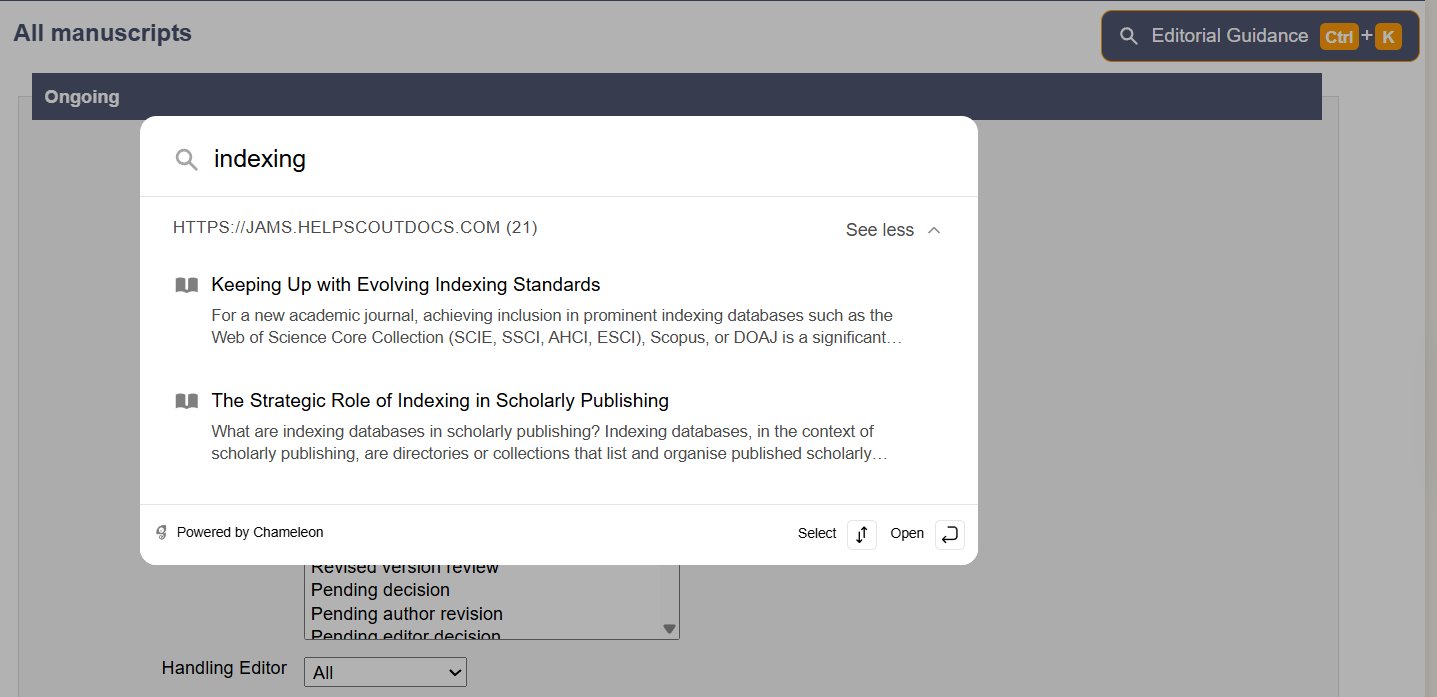This screenshot has width=1437, height=697.
Task: Click the status list scroll-down arrow
Action: coord(669,629)
